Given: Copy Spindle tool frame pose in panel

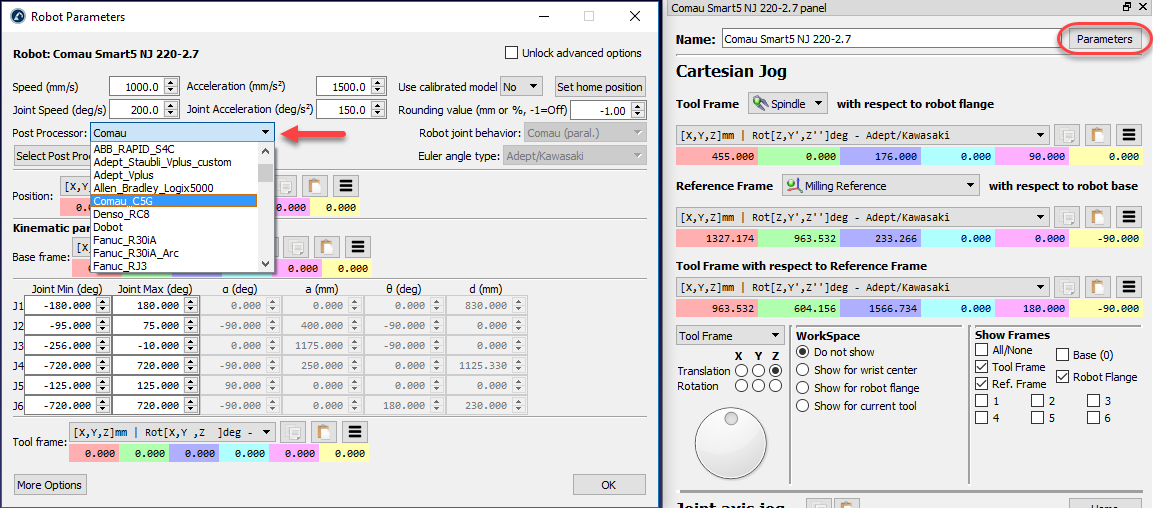Looking at the screenshot, I should pyautogui.click(x=1065, y=135).
